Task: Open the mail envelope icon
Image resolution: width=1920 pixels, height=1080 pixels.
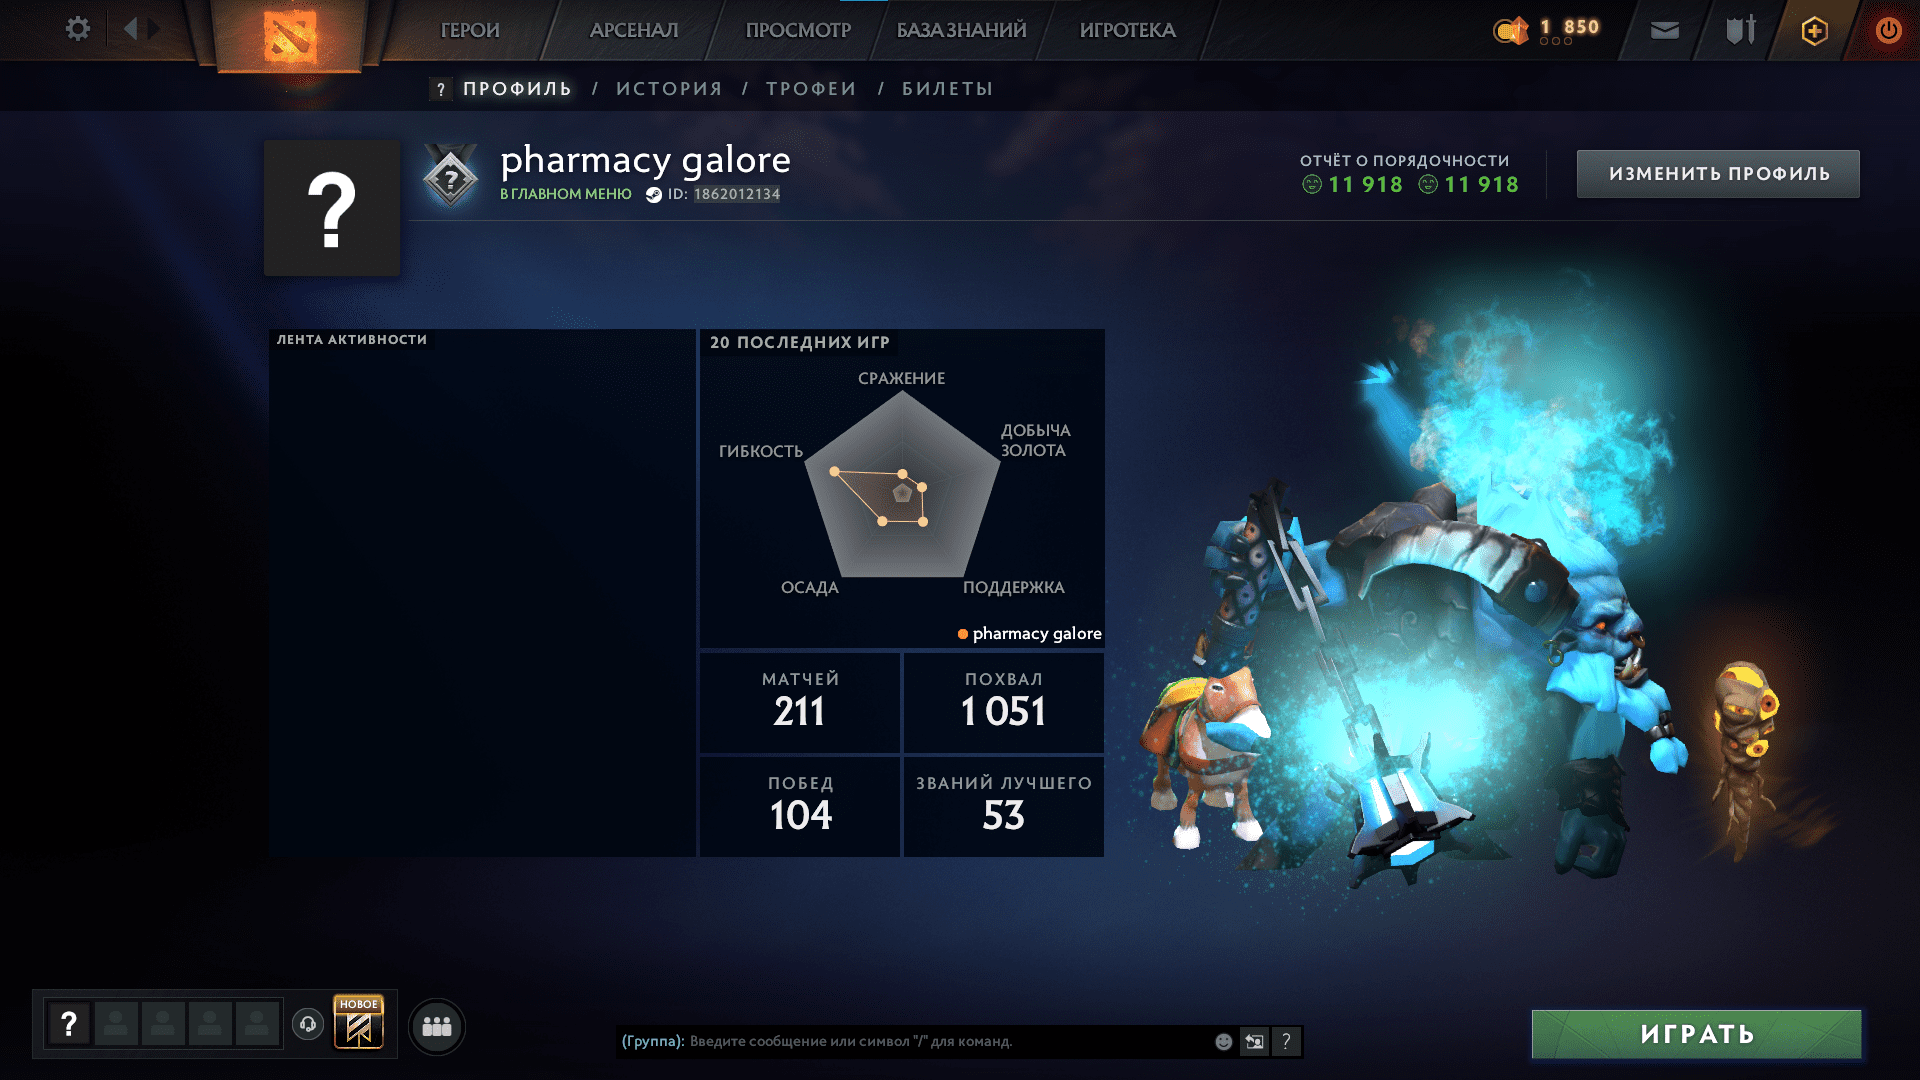Action: click(x=1664, y=31)
